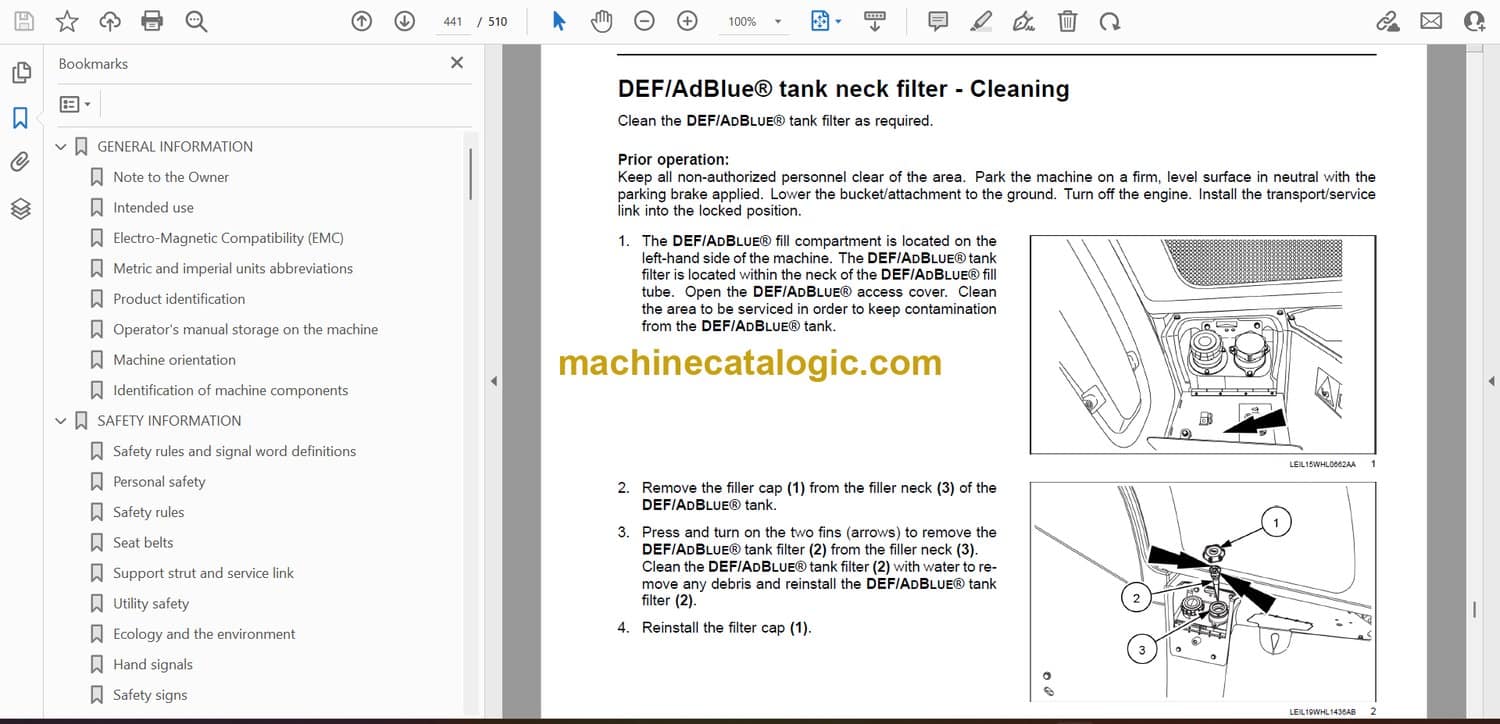The height and width of the screenshot is (724, 1500).
Task: Select the Safety rules bookmark
Action: [x=148, y=512]
